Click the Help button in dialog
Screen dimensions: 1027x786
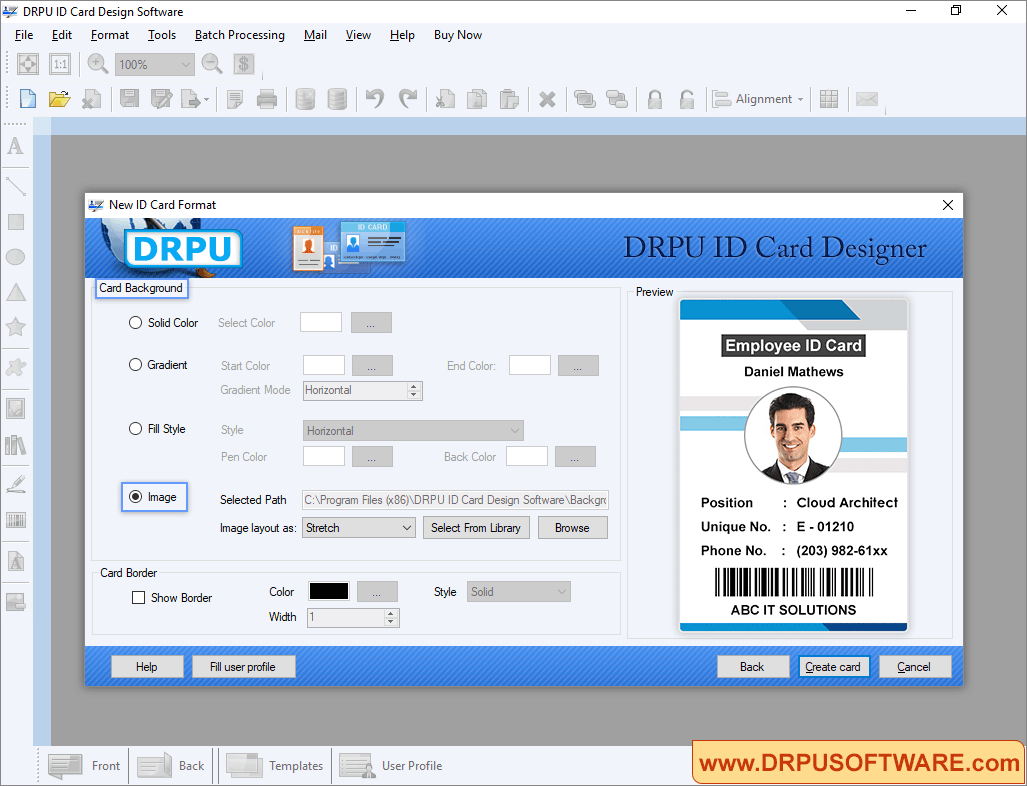pos(147,667)
